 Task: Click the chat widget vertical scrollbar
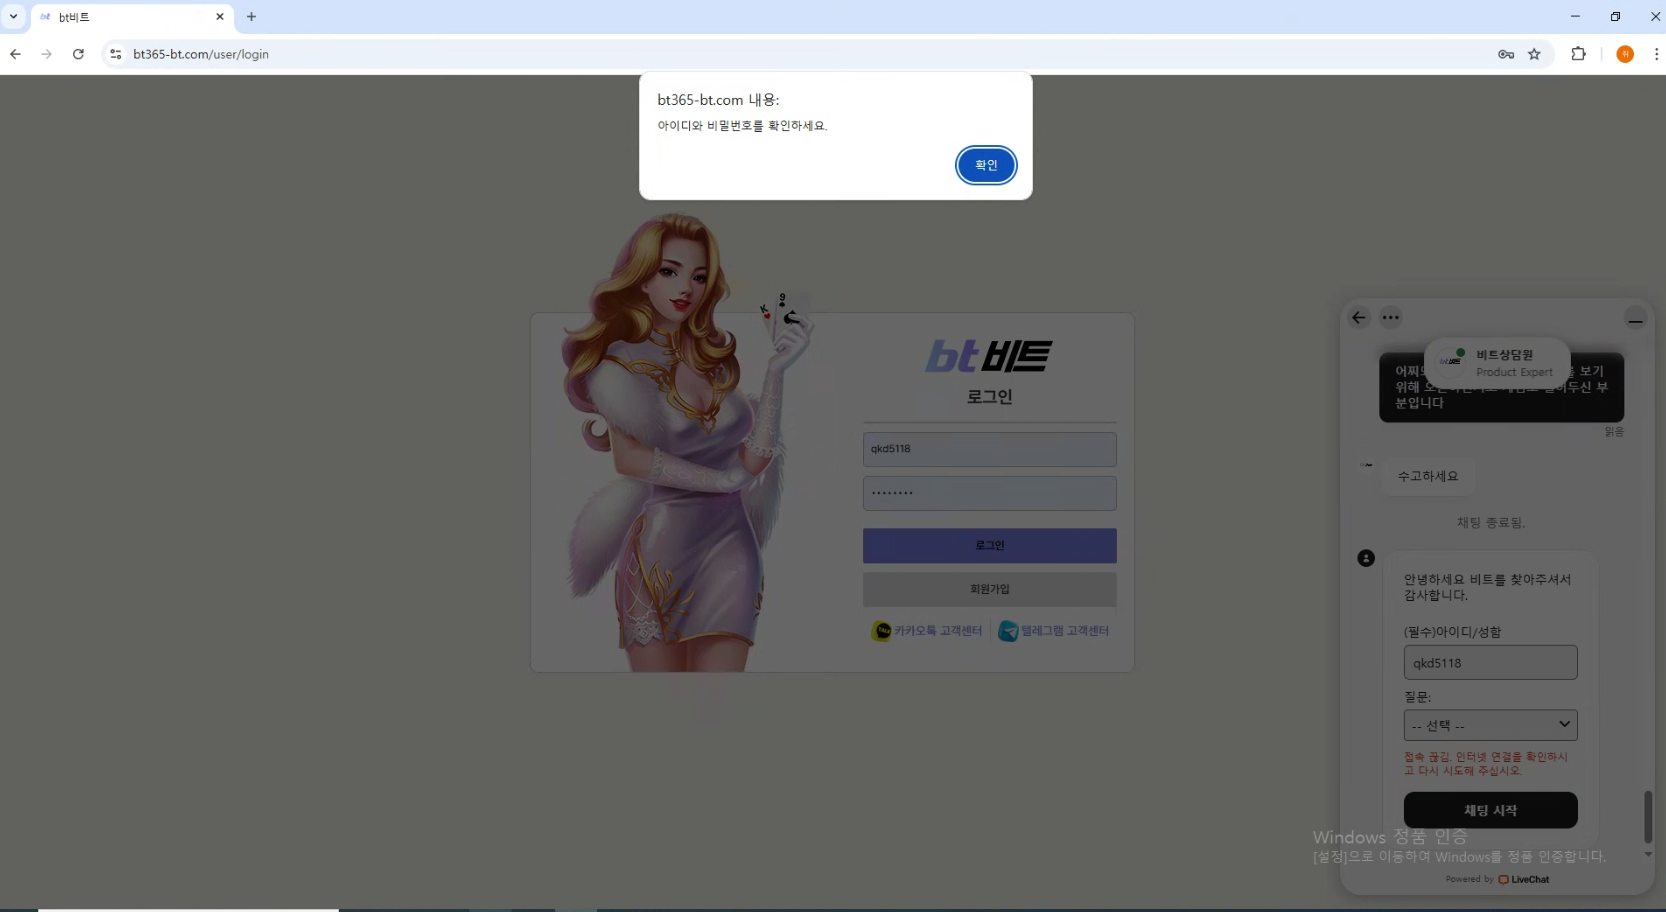[1647, 816]
